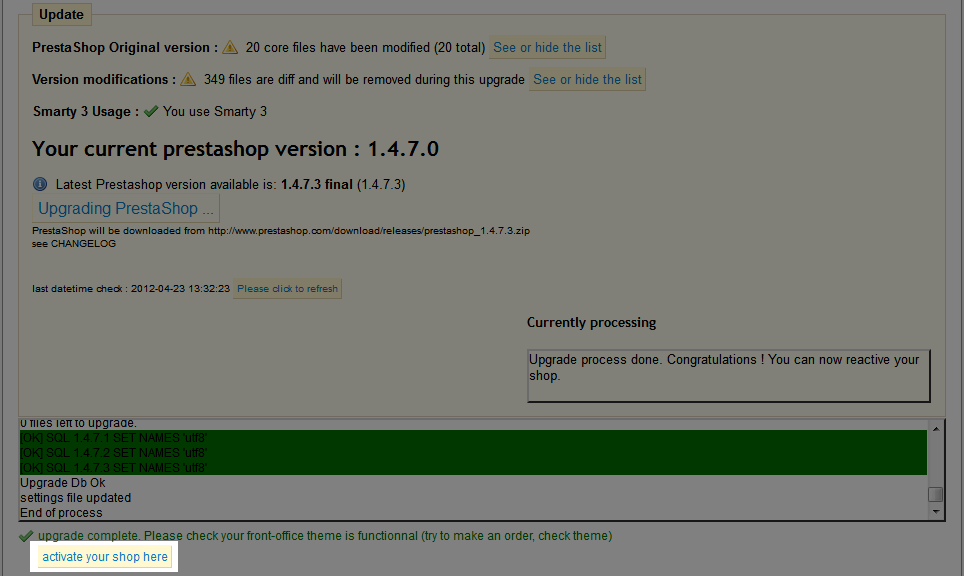Screen dimensions: 964x576
Task: Expand the modified core files list
Action: coord(547,47)
